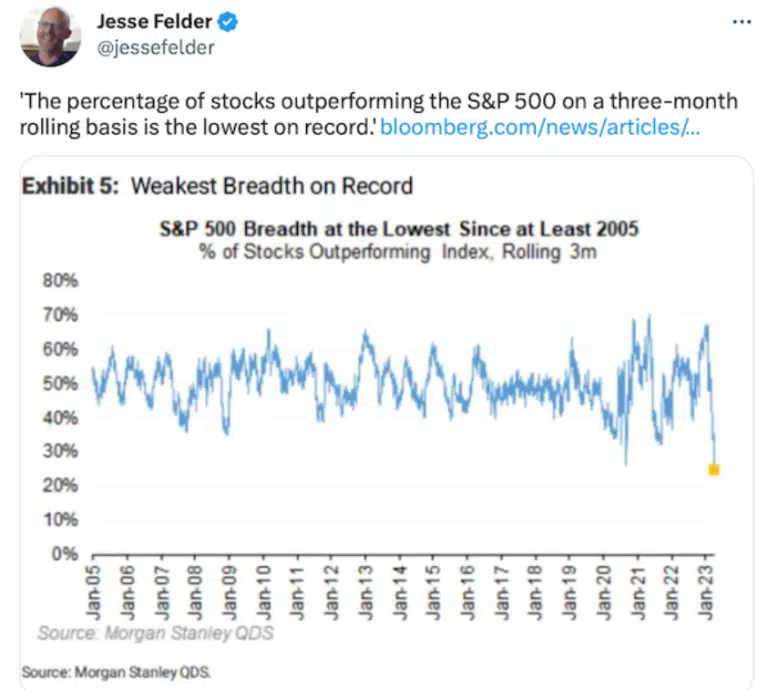768x690 pixels.
Task: Click the Exhibit 5 heading text
Action: [217, 186]
